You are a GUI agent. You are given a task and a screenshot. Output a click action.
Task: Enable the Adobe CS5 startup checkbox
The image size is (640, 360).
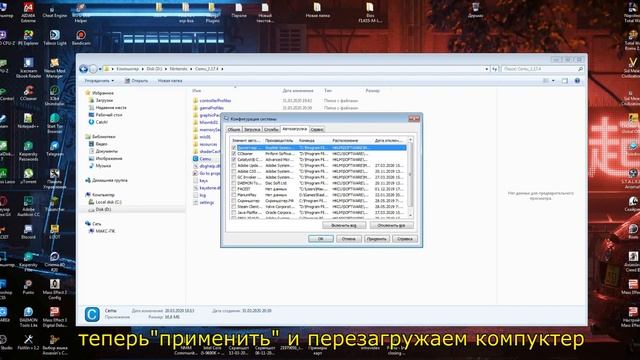click(x=234, y=171)
